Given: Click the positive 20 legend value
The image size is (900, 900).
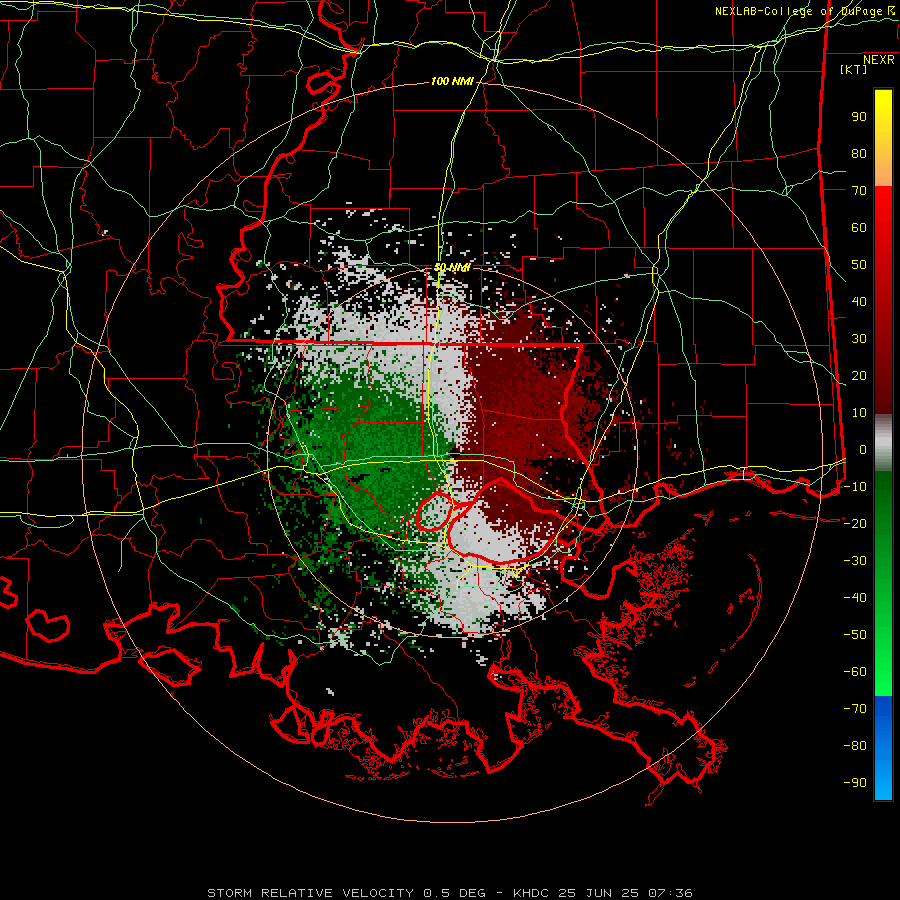Looking at the screenshot, I should [859, 375].
